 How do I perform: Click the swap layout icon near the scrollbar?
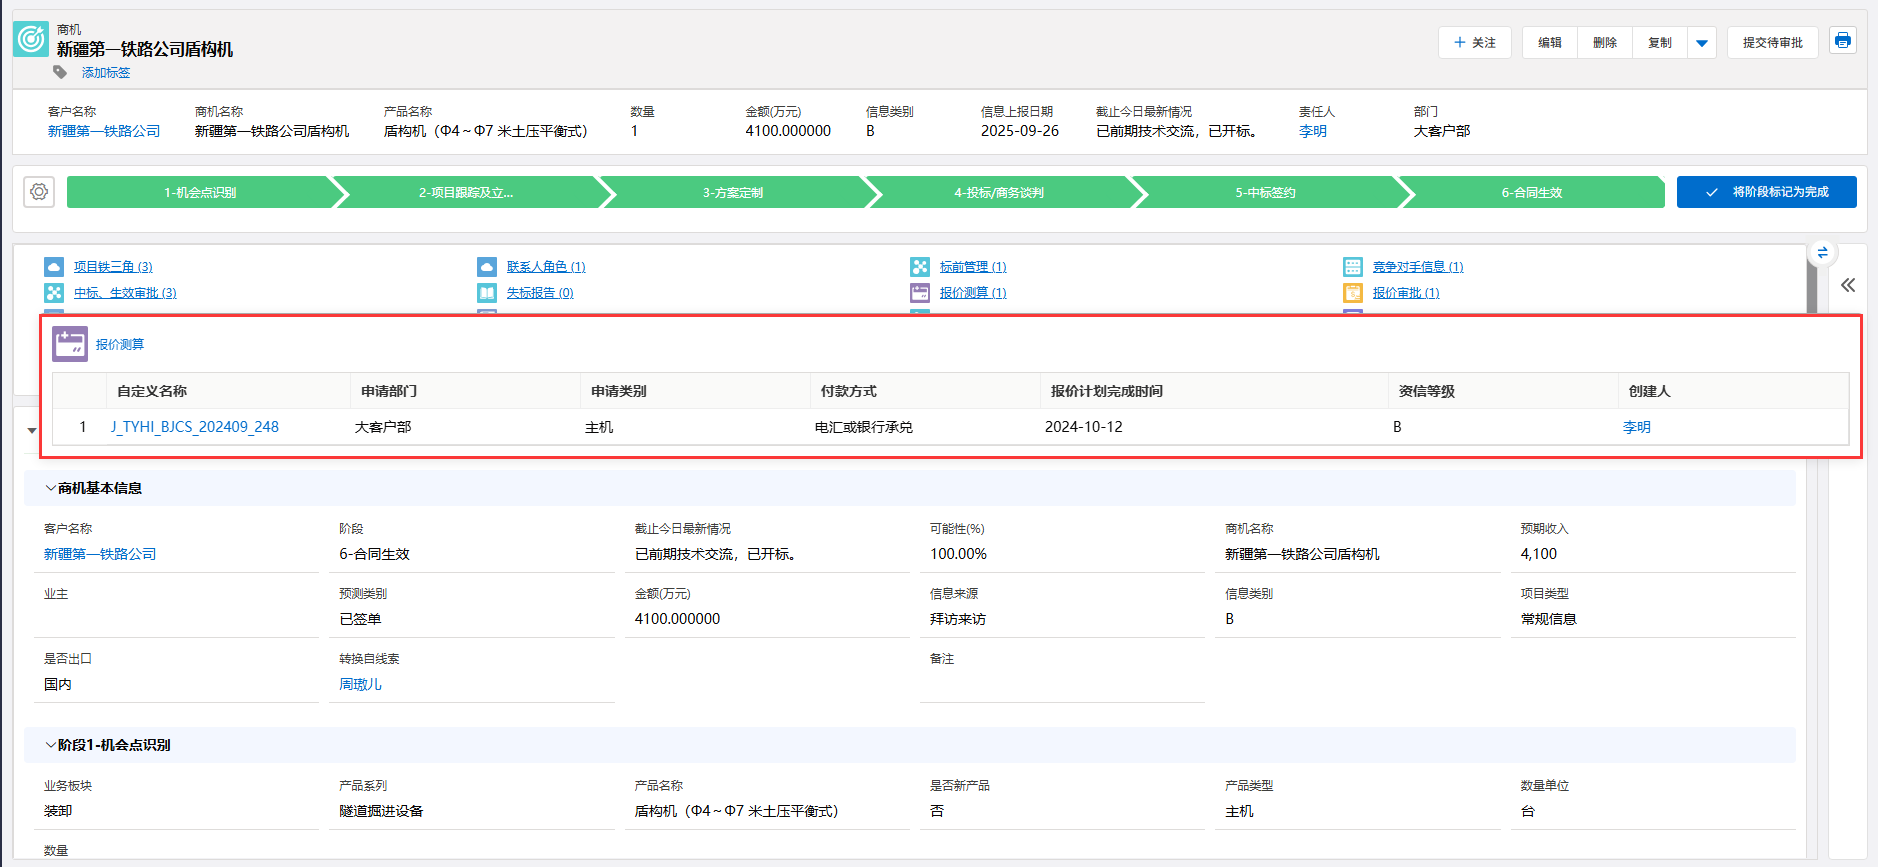1822,252
